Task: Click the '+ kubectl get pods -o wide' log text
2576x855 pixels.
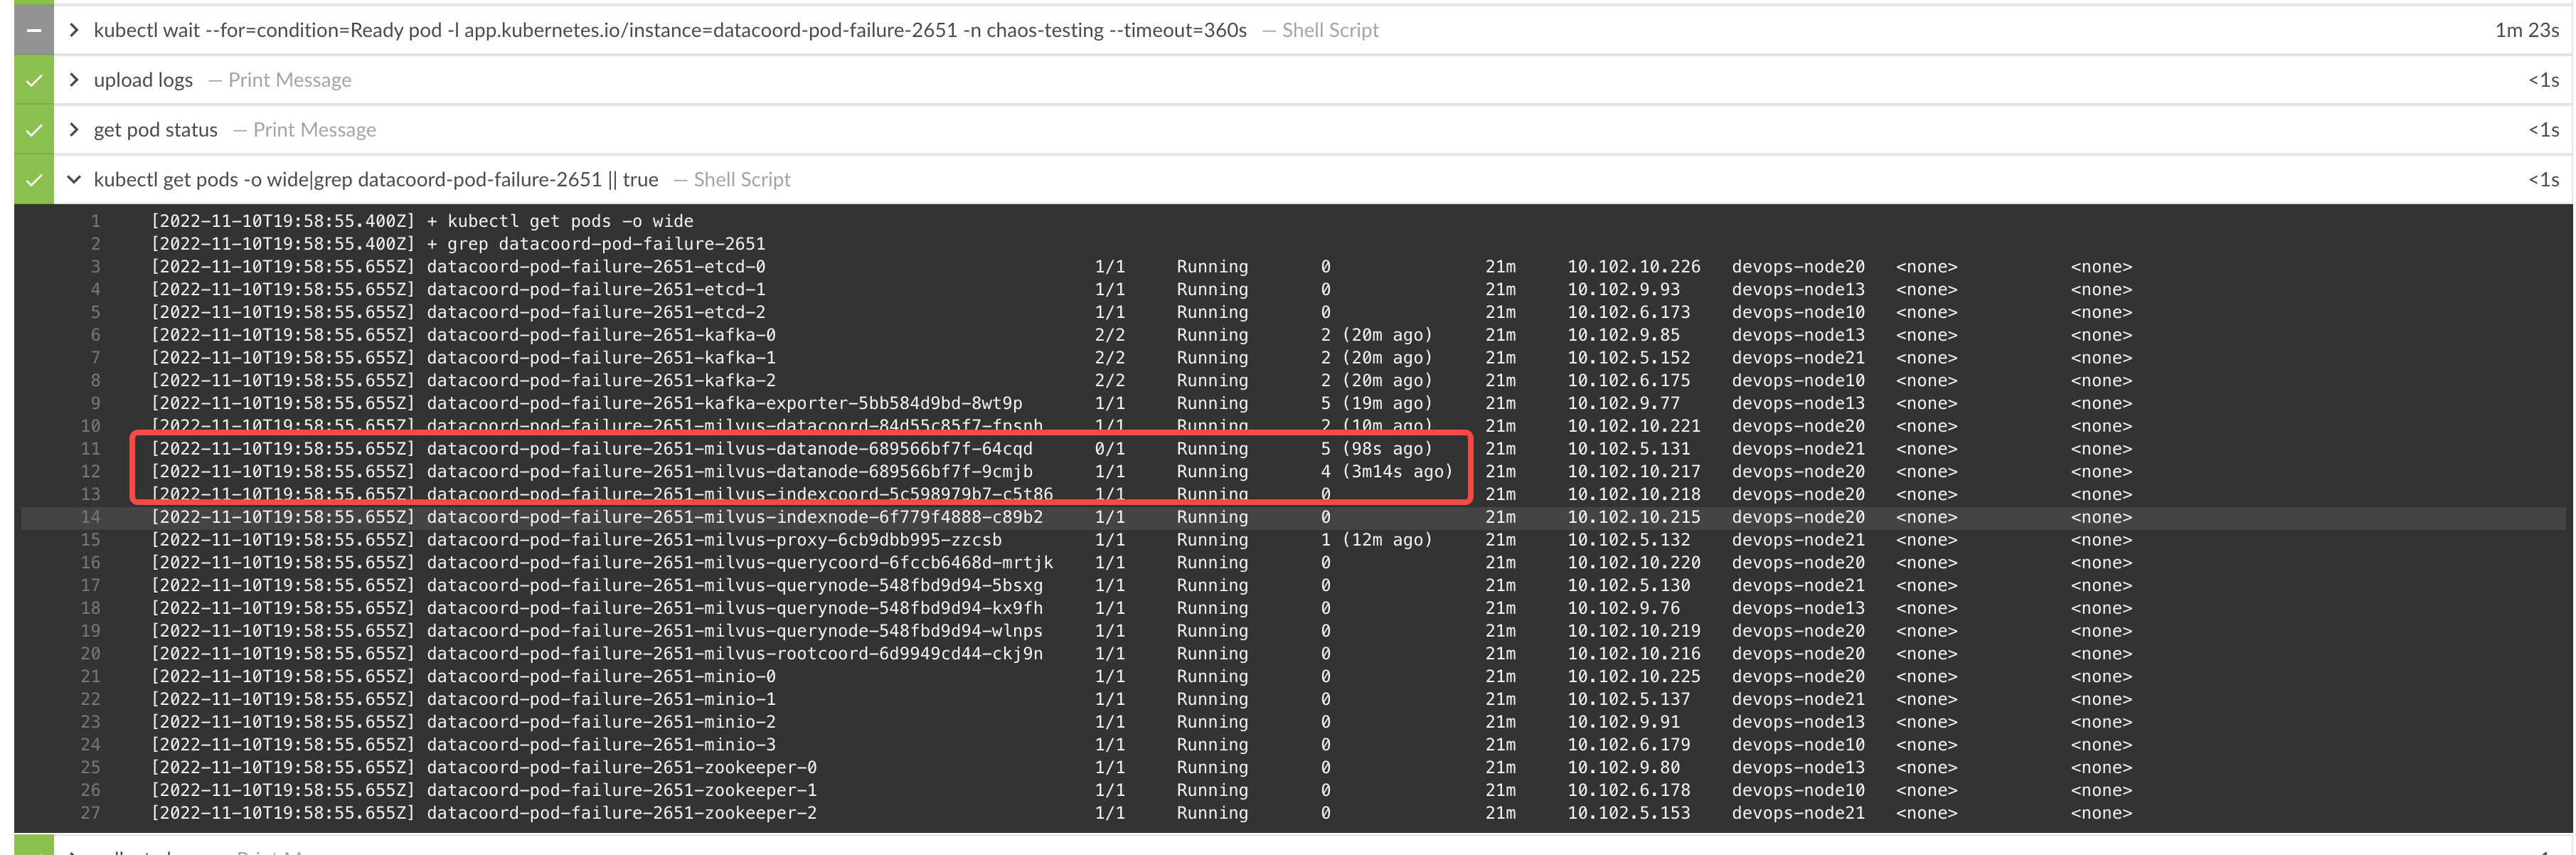Action: (x=560, y=221)
